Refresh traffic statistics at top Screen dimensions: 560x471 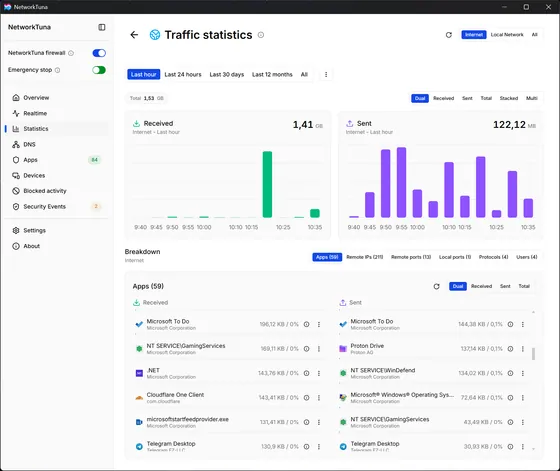[x=449, y=35]
